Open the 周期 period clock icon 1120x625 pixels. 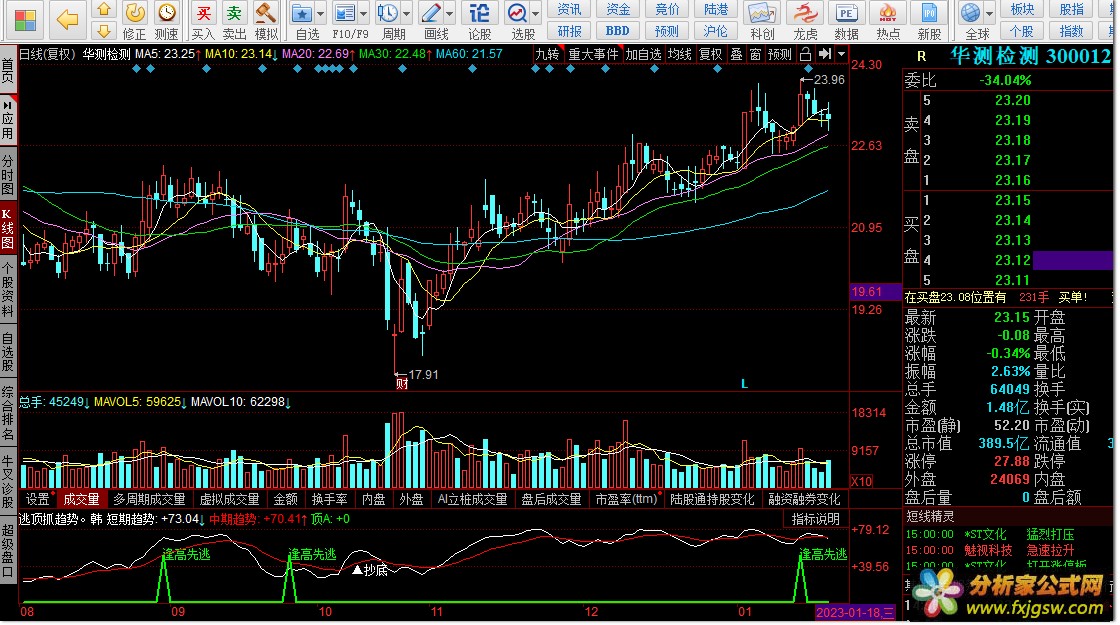(389, 13)
